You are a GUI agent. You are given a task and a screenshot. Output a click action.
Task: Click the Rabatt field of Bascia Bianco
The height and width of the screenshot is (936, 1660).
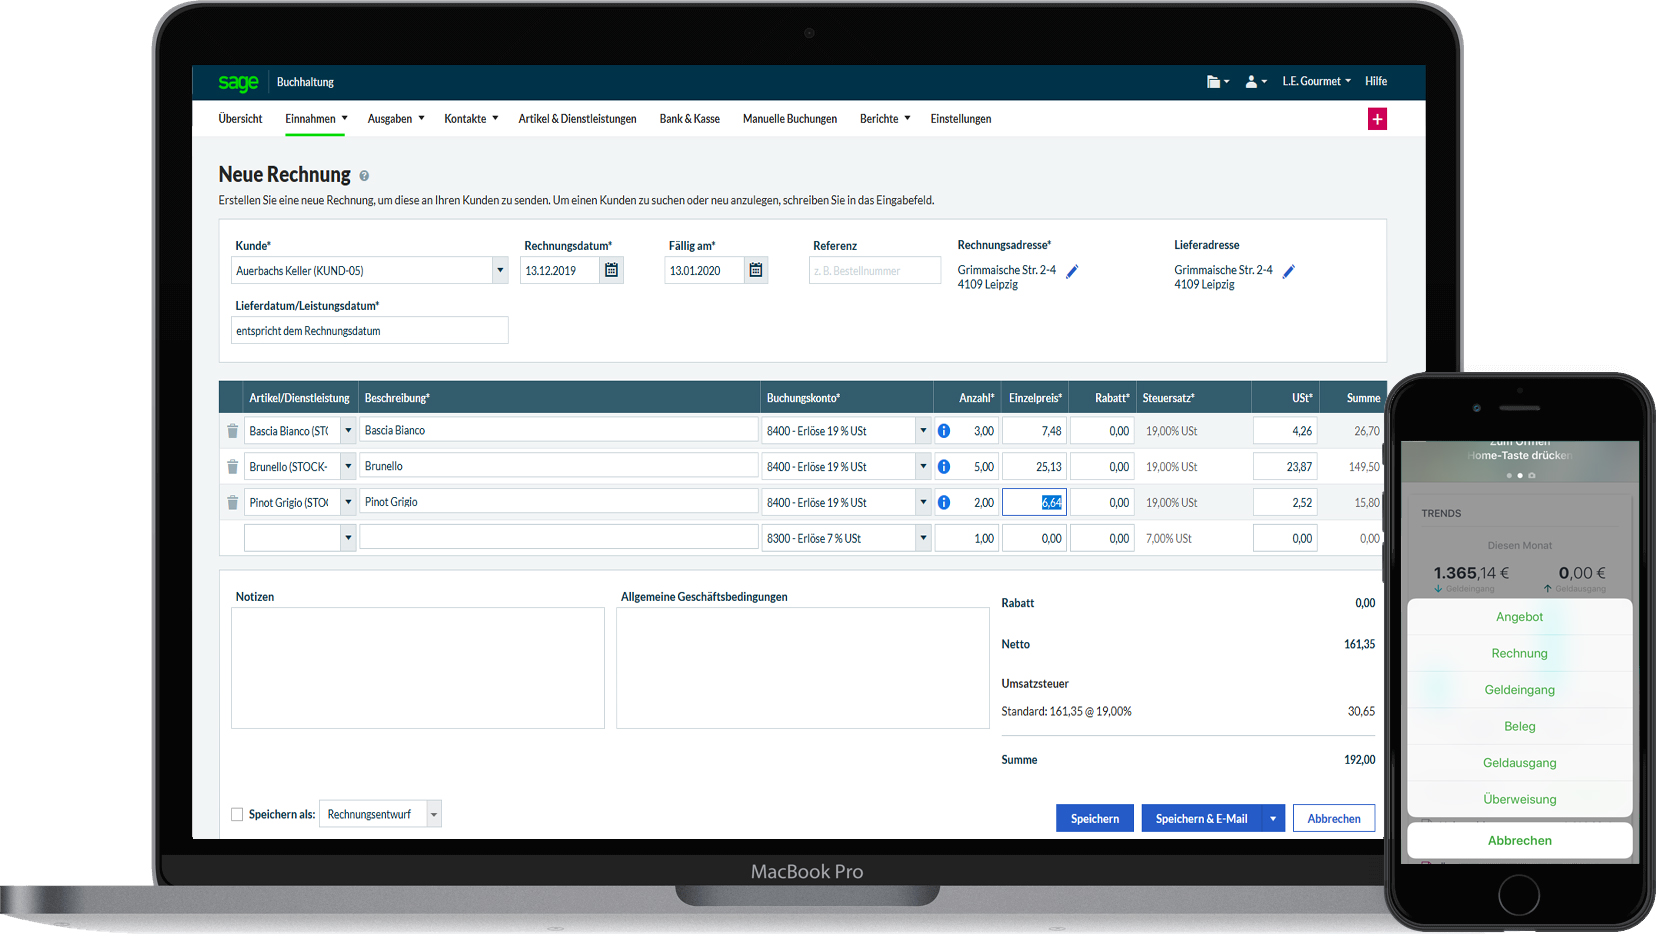1102,431
